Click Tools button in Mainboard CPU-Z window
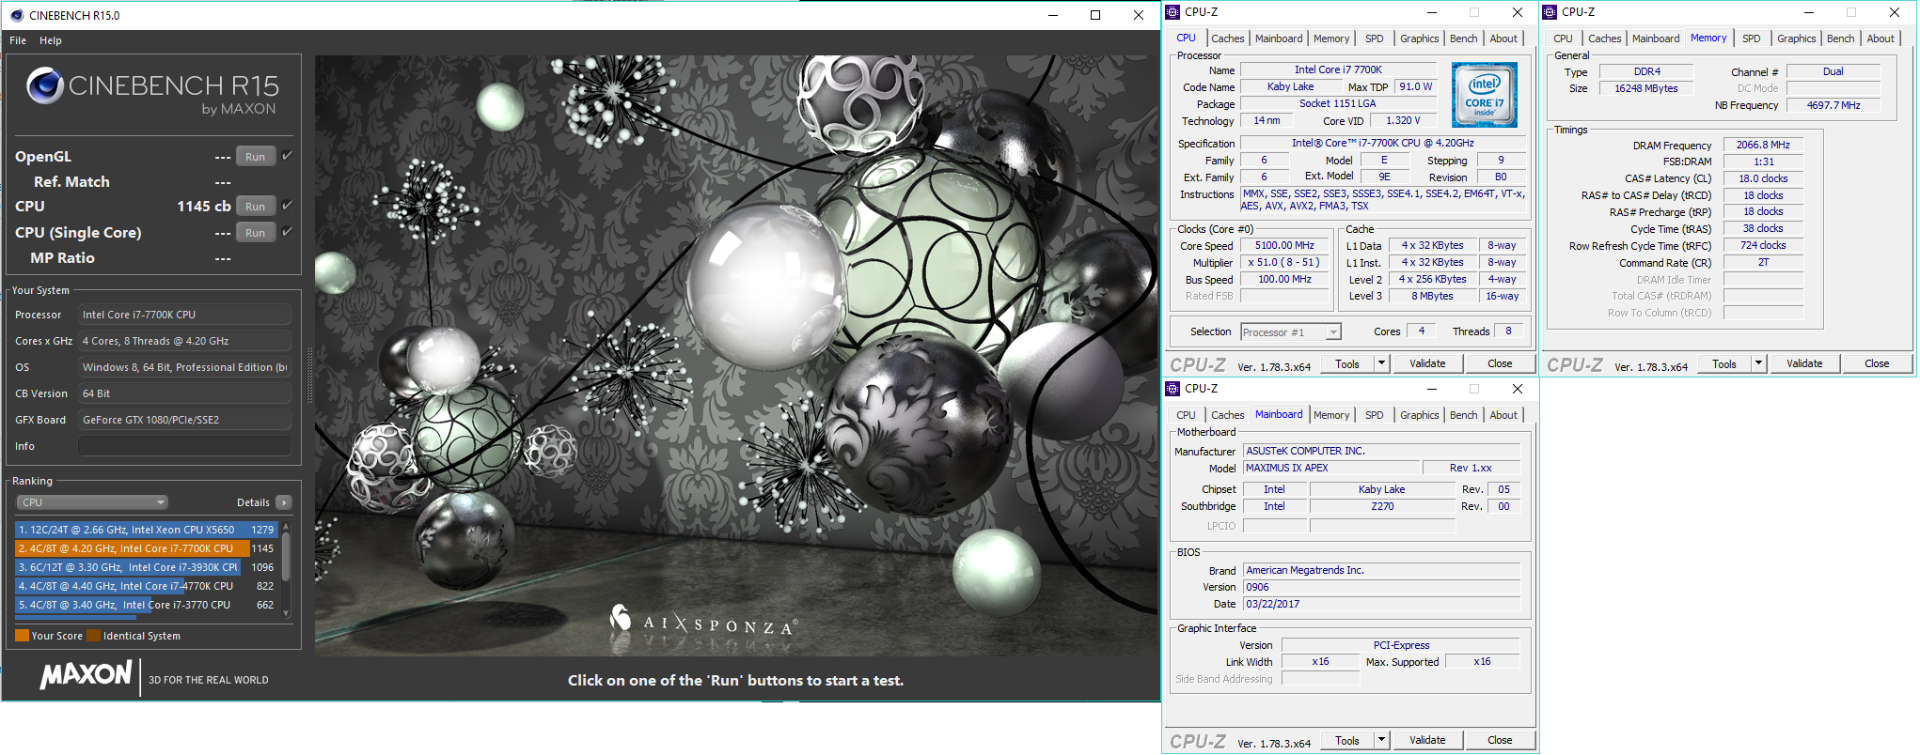The height and width of the screenshot is (755, 1920). [1347, 740]
